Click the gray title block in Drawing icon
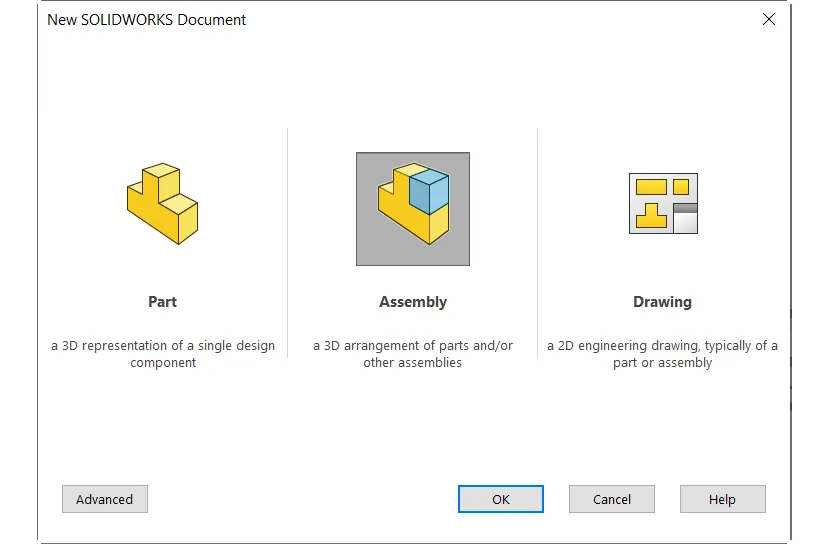This screenshot has height=545, width=829. point(685,217)
